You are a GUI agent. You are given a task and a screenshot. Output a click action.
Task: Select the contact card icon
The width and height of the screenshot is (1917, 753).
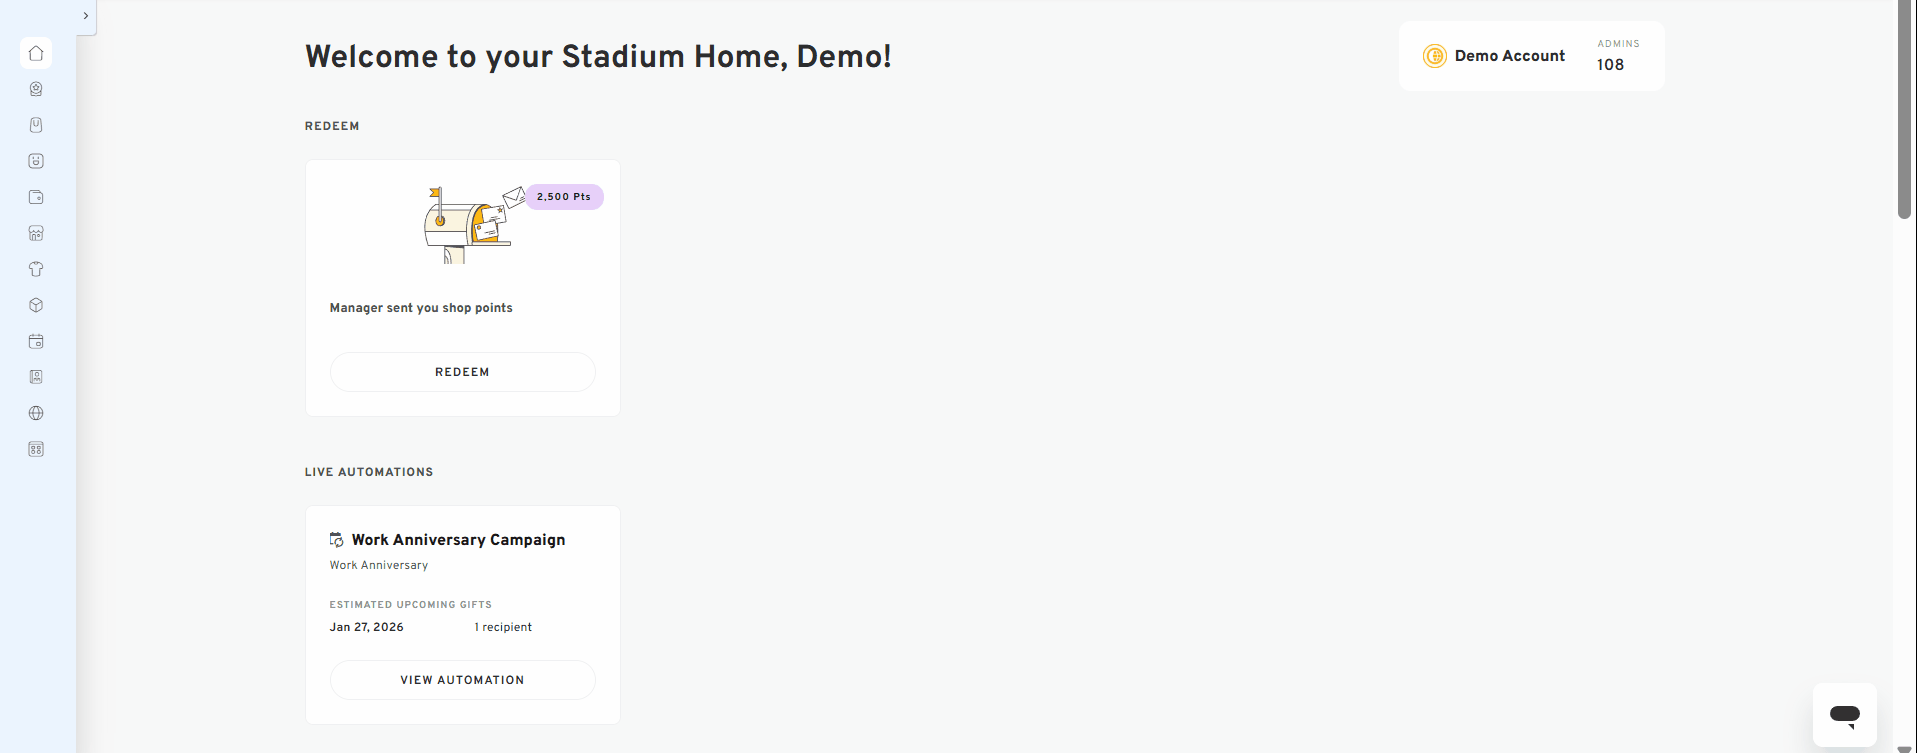tap(36, 377)
